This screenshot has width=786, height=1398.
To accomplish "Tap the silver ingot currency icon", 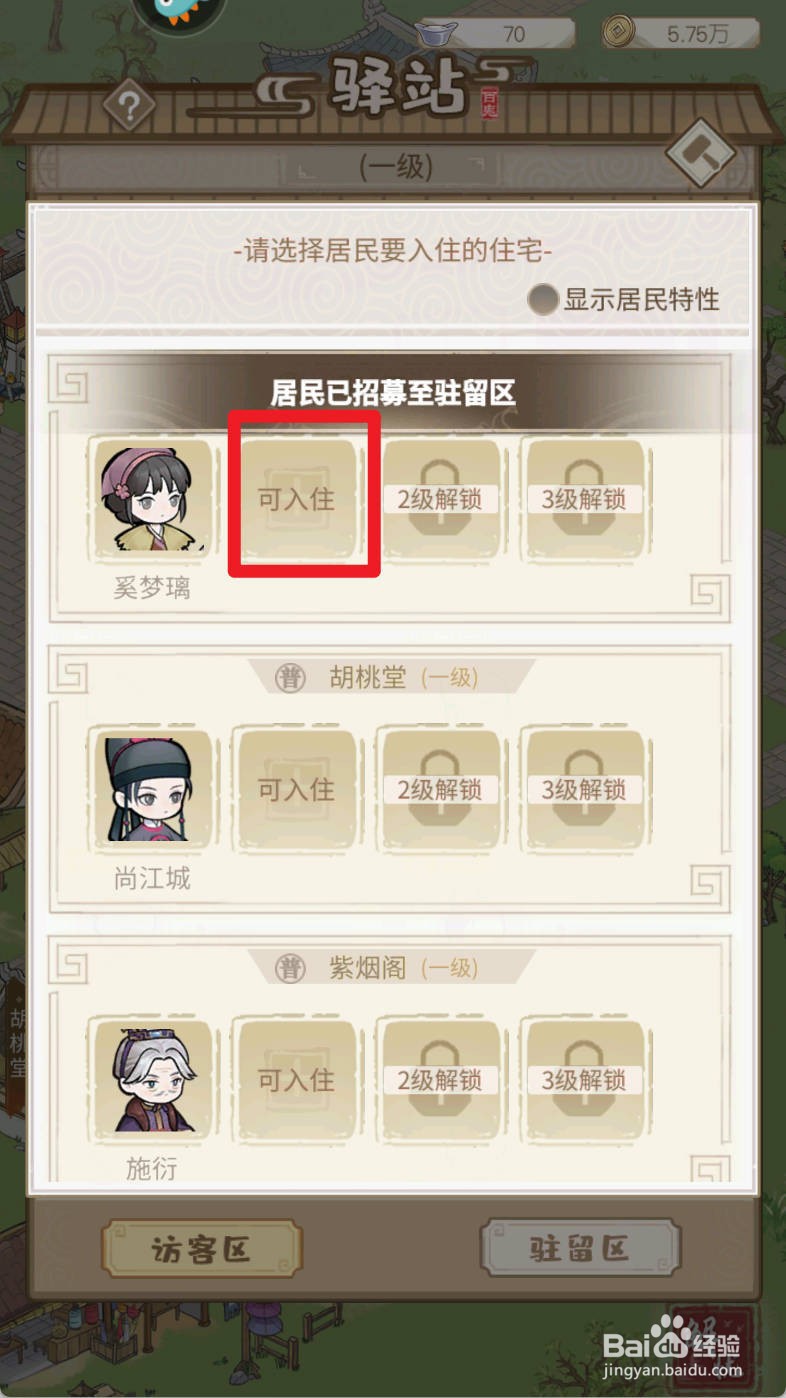I will pyautogui.click(x=436, y=33).
